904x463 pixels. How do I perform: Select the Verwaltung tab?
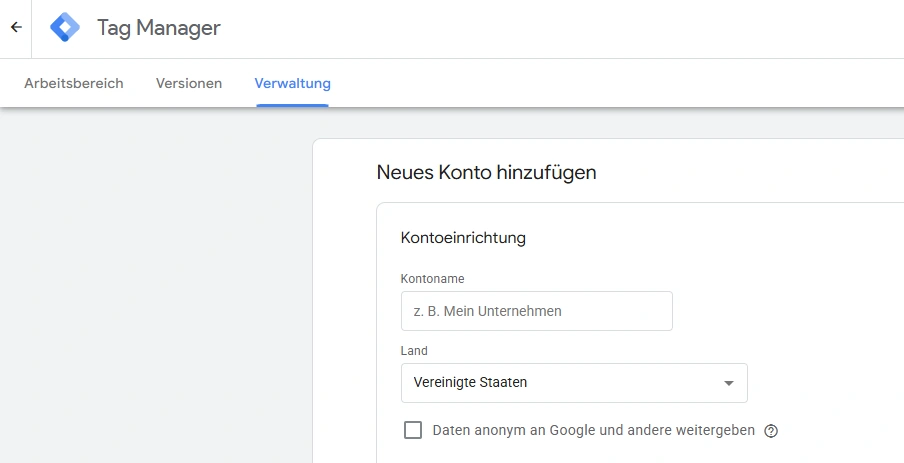[292, 83]
